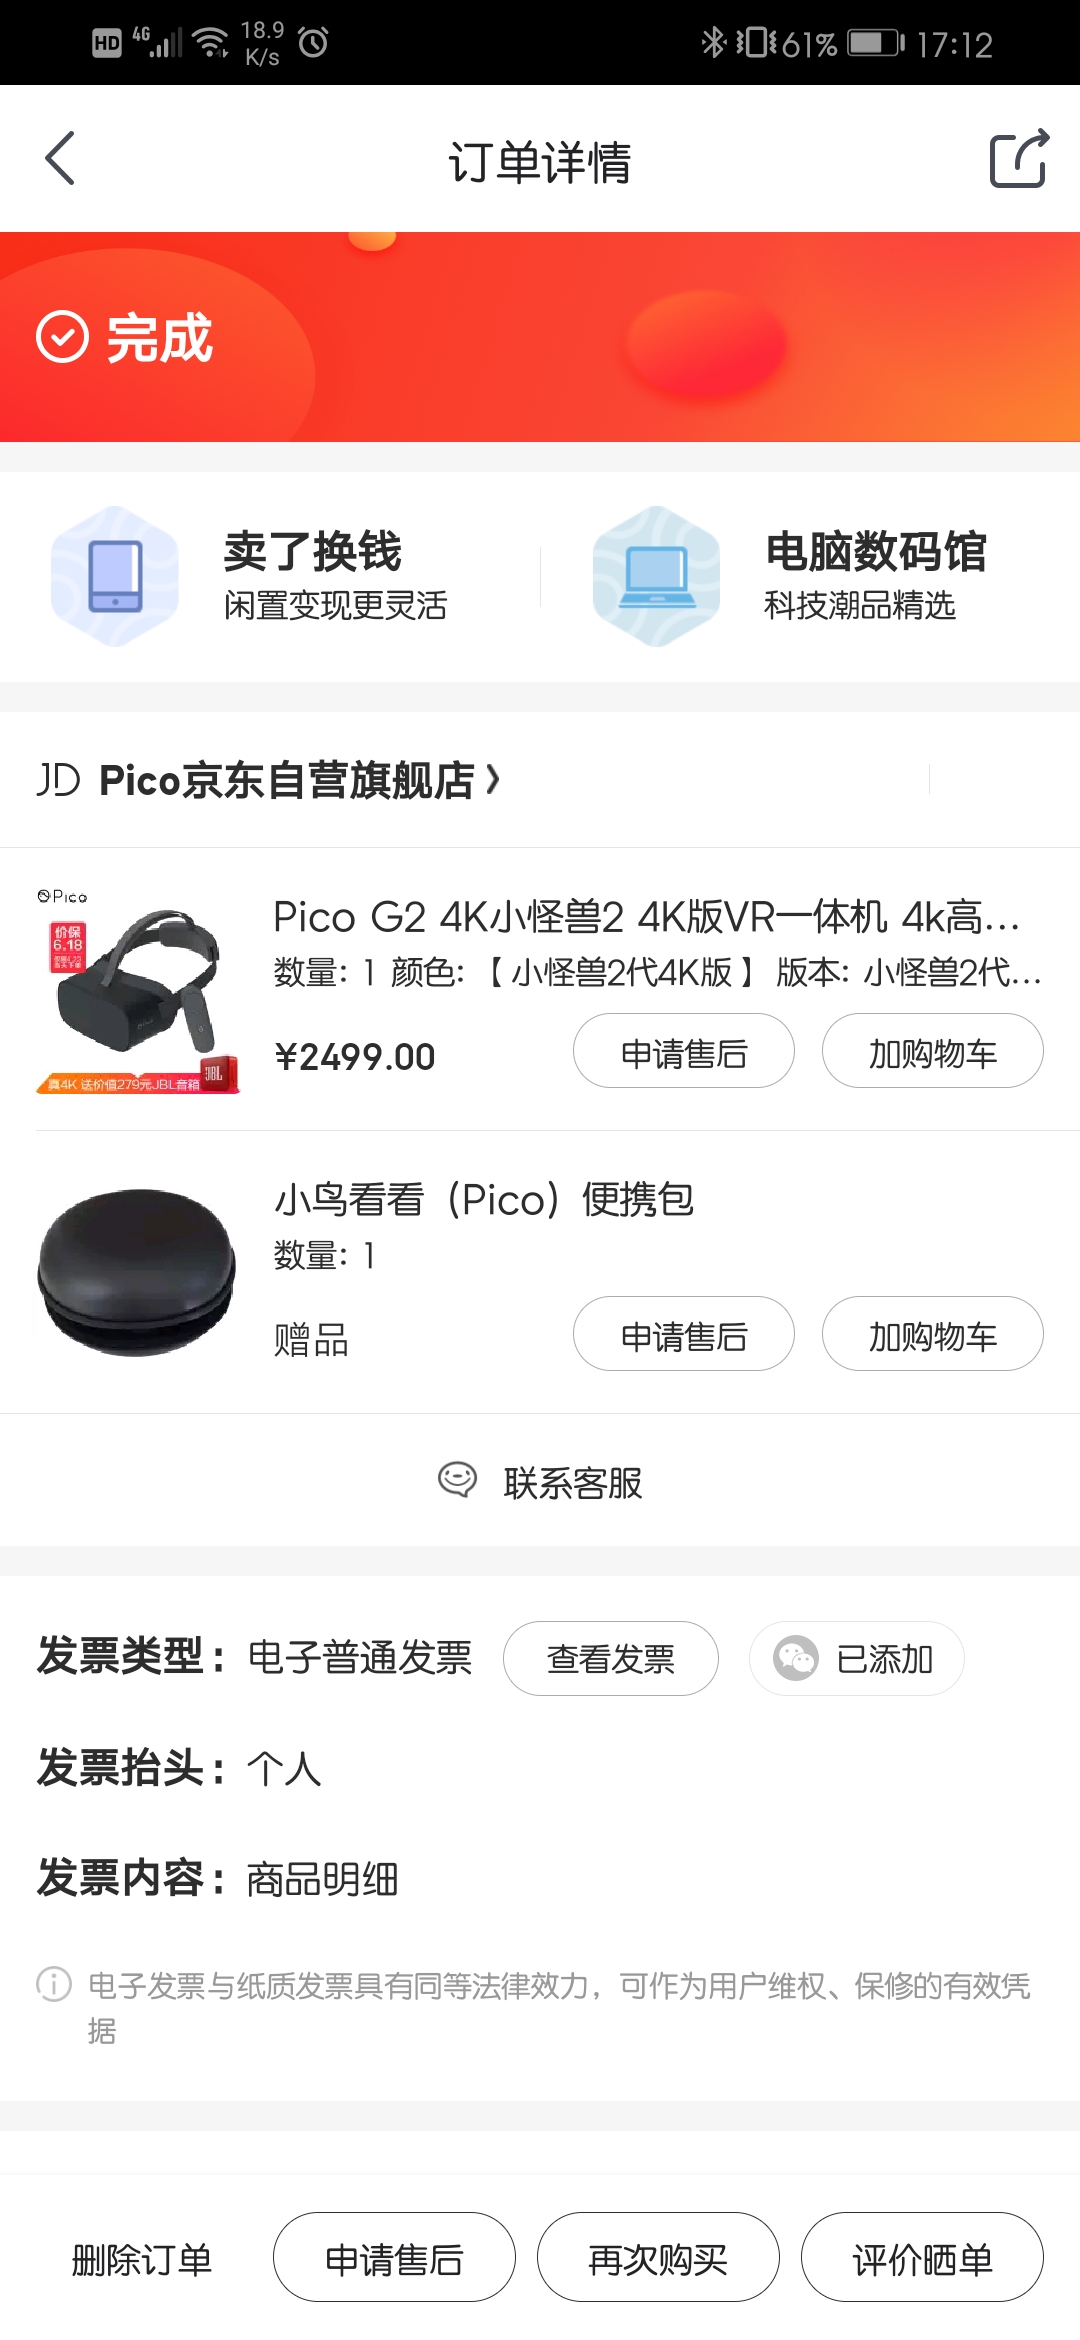The height and width of the screenshot is (2340, 1080).
Task: Tap the tablet icon for 卖了换钱
Action: (115, 576)
